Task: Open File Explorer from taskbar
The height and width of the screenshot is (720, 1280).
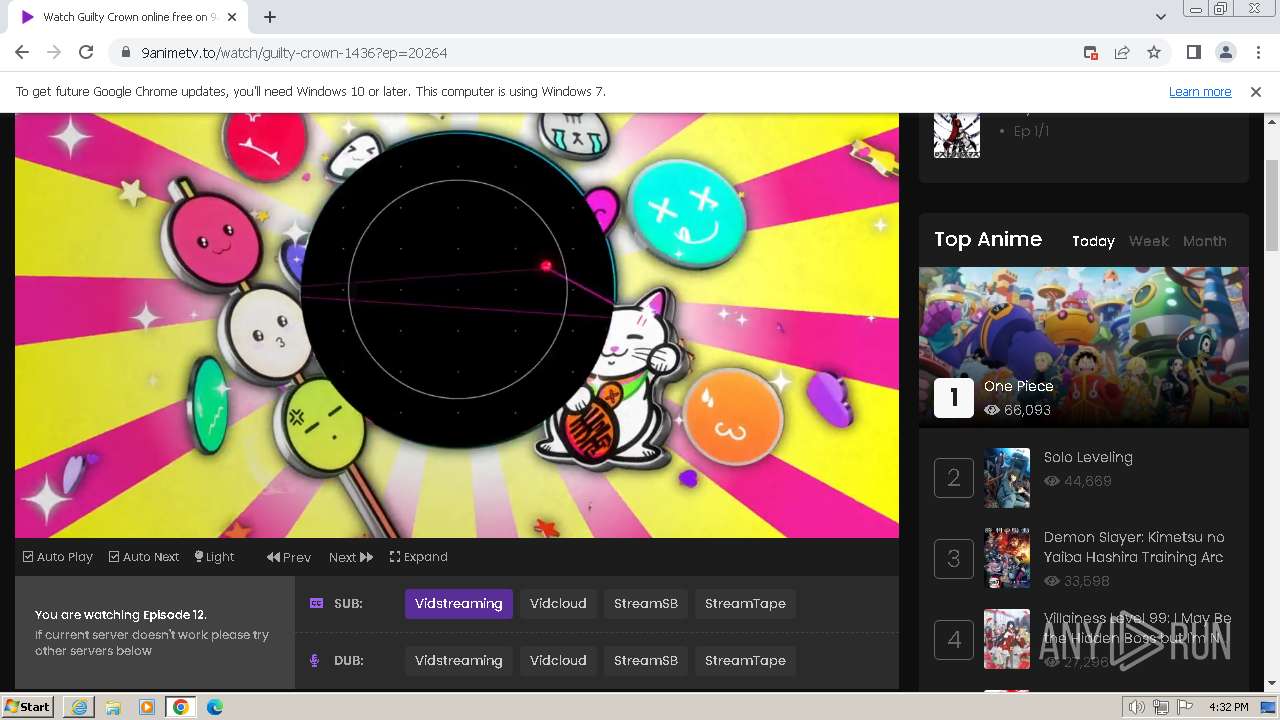Action: 113,707
